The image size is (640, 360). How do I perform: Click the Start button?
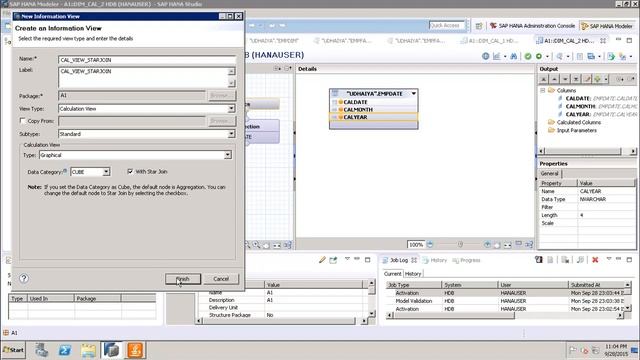(13, 350)
